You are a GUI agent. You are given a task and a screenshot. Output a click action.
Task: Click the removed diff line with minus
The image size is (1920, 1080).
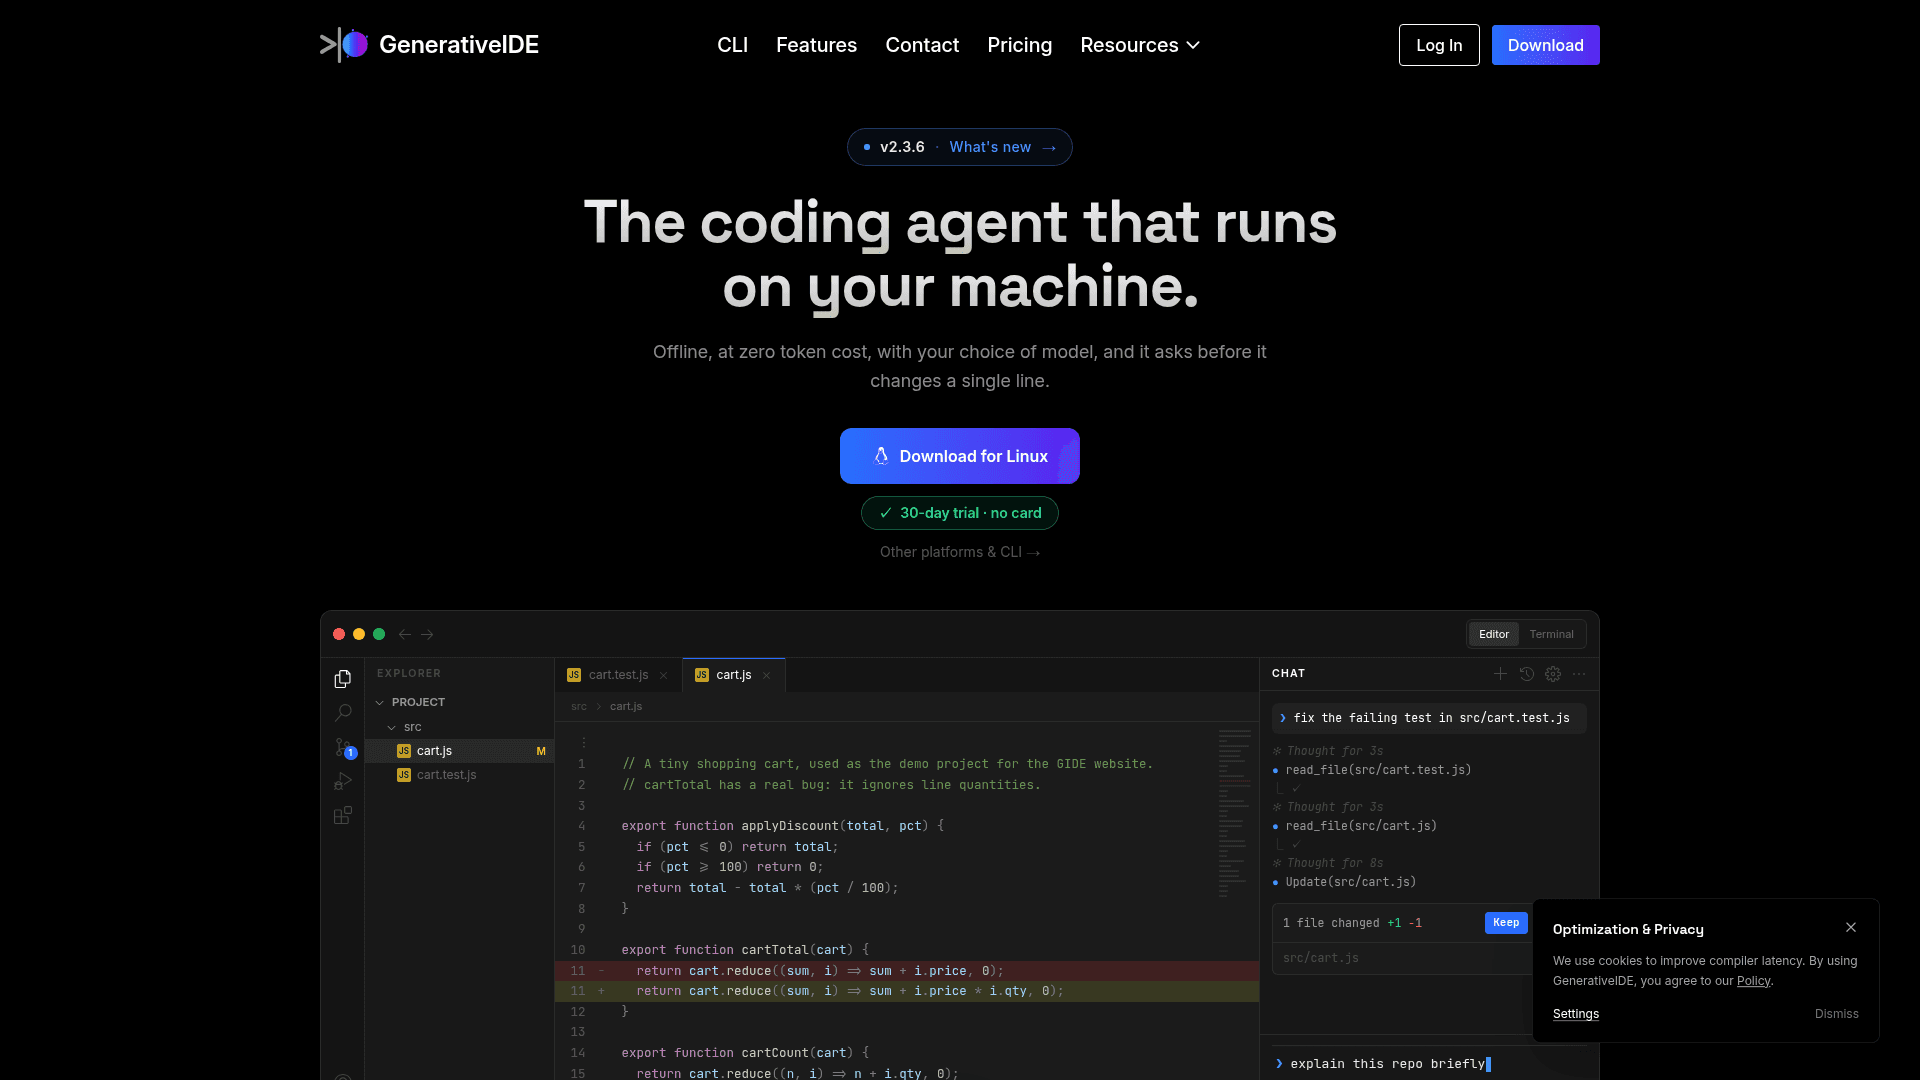[907, 971]
